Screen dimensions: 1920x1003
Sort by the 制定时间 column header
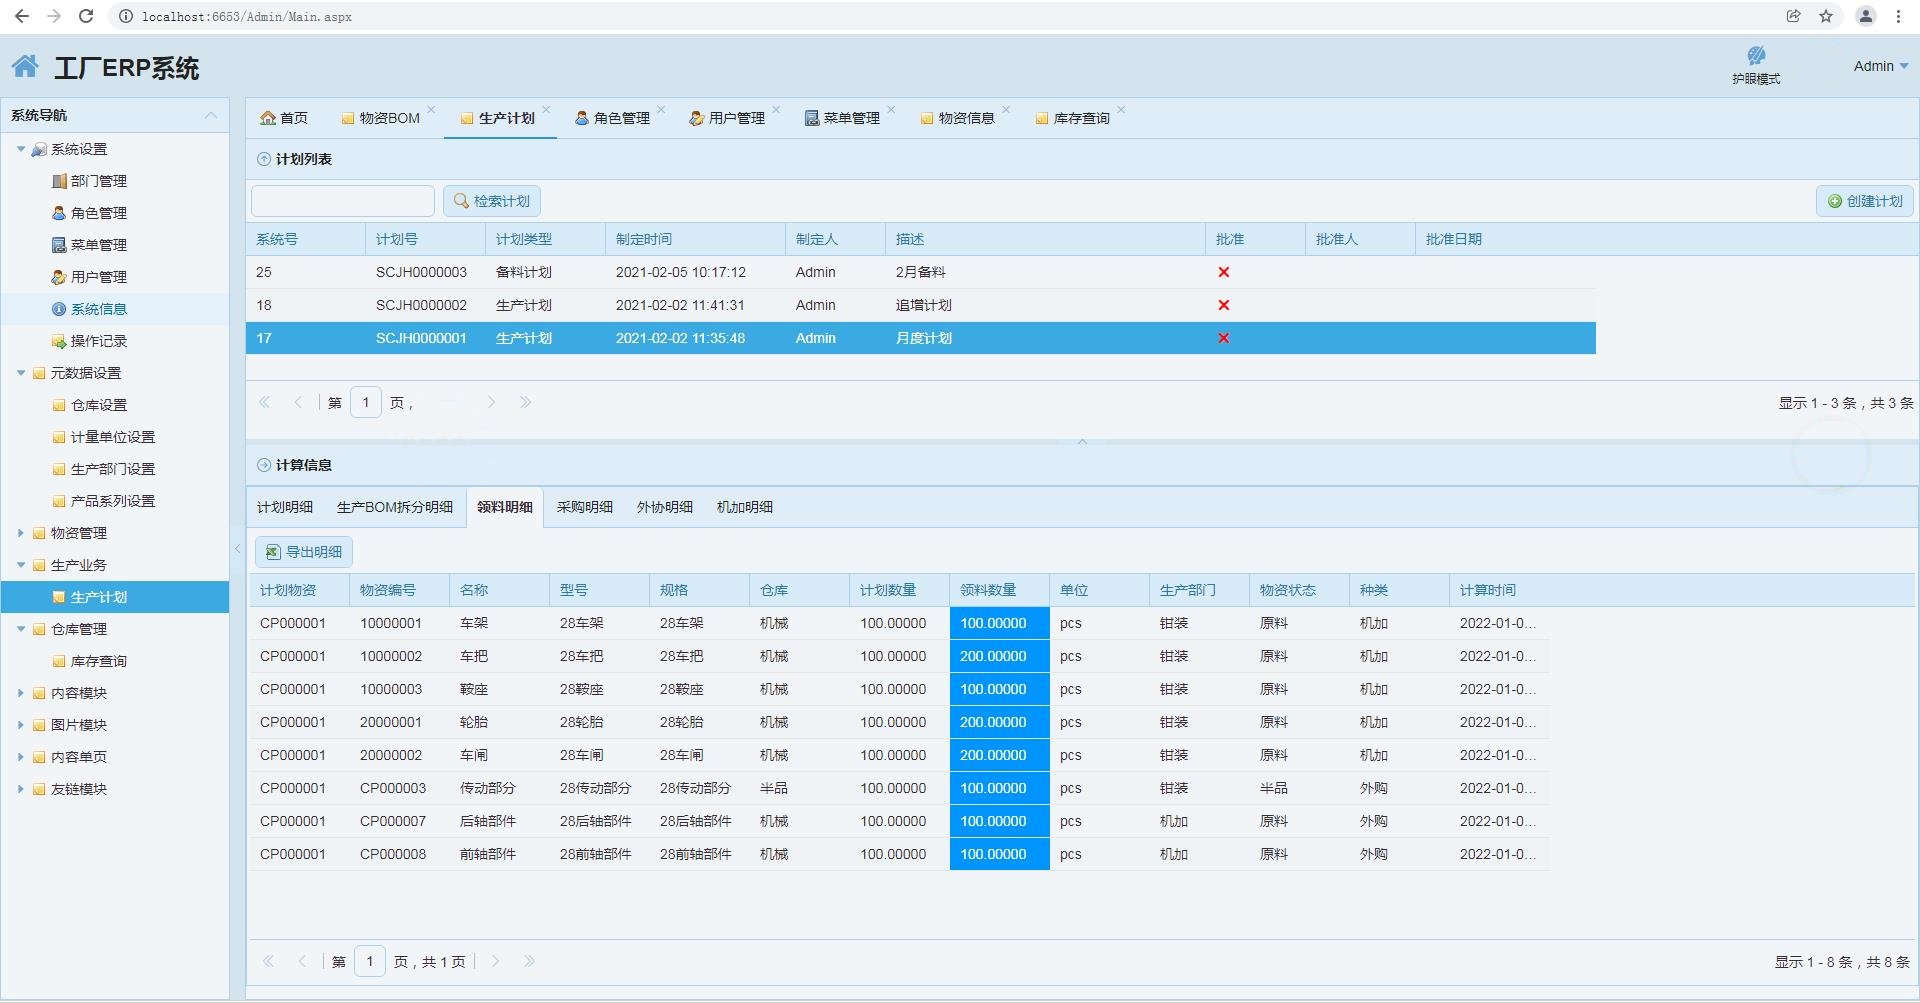pyautogui.click(x=695, y=239)
